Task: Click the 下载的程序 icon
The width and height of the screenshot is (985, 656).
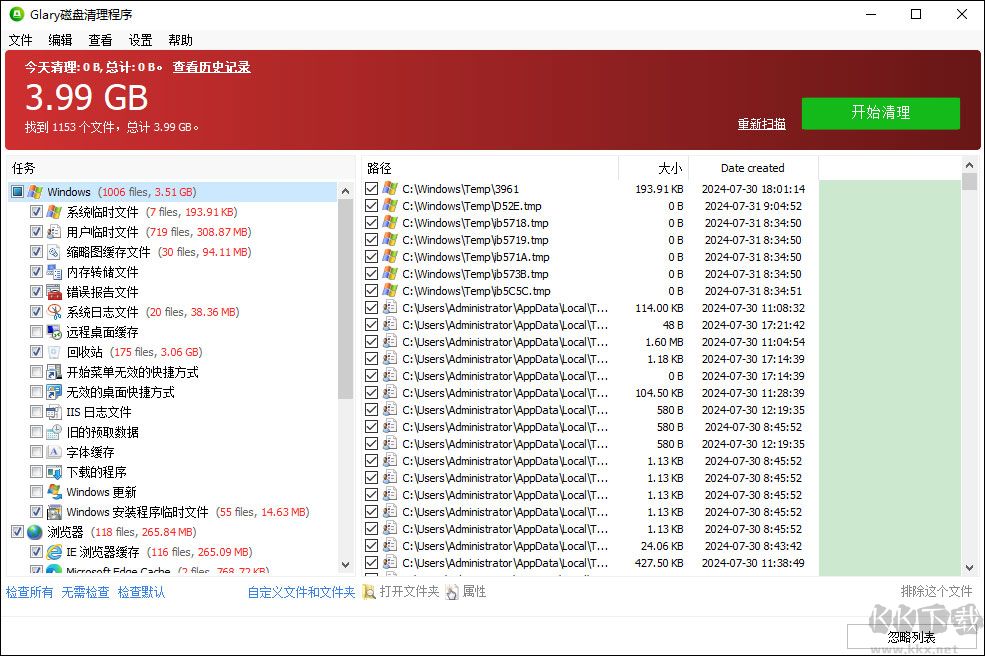Action: tap(55, 472)
